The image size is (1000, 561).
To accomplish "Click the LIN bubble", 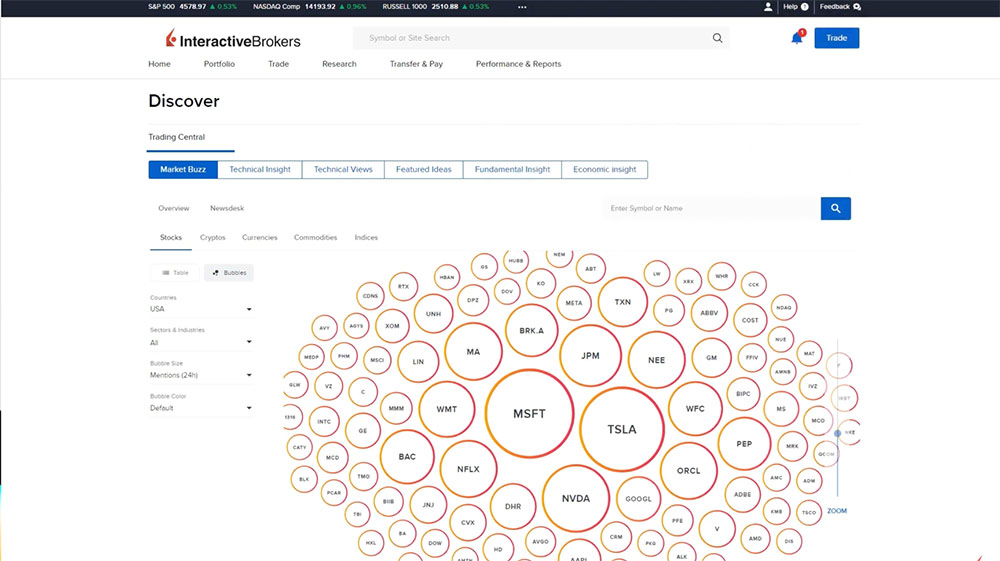I will [x=418, y=361].
